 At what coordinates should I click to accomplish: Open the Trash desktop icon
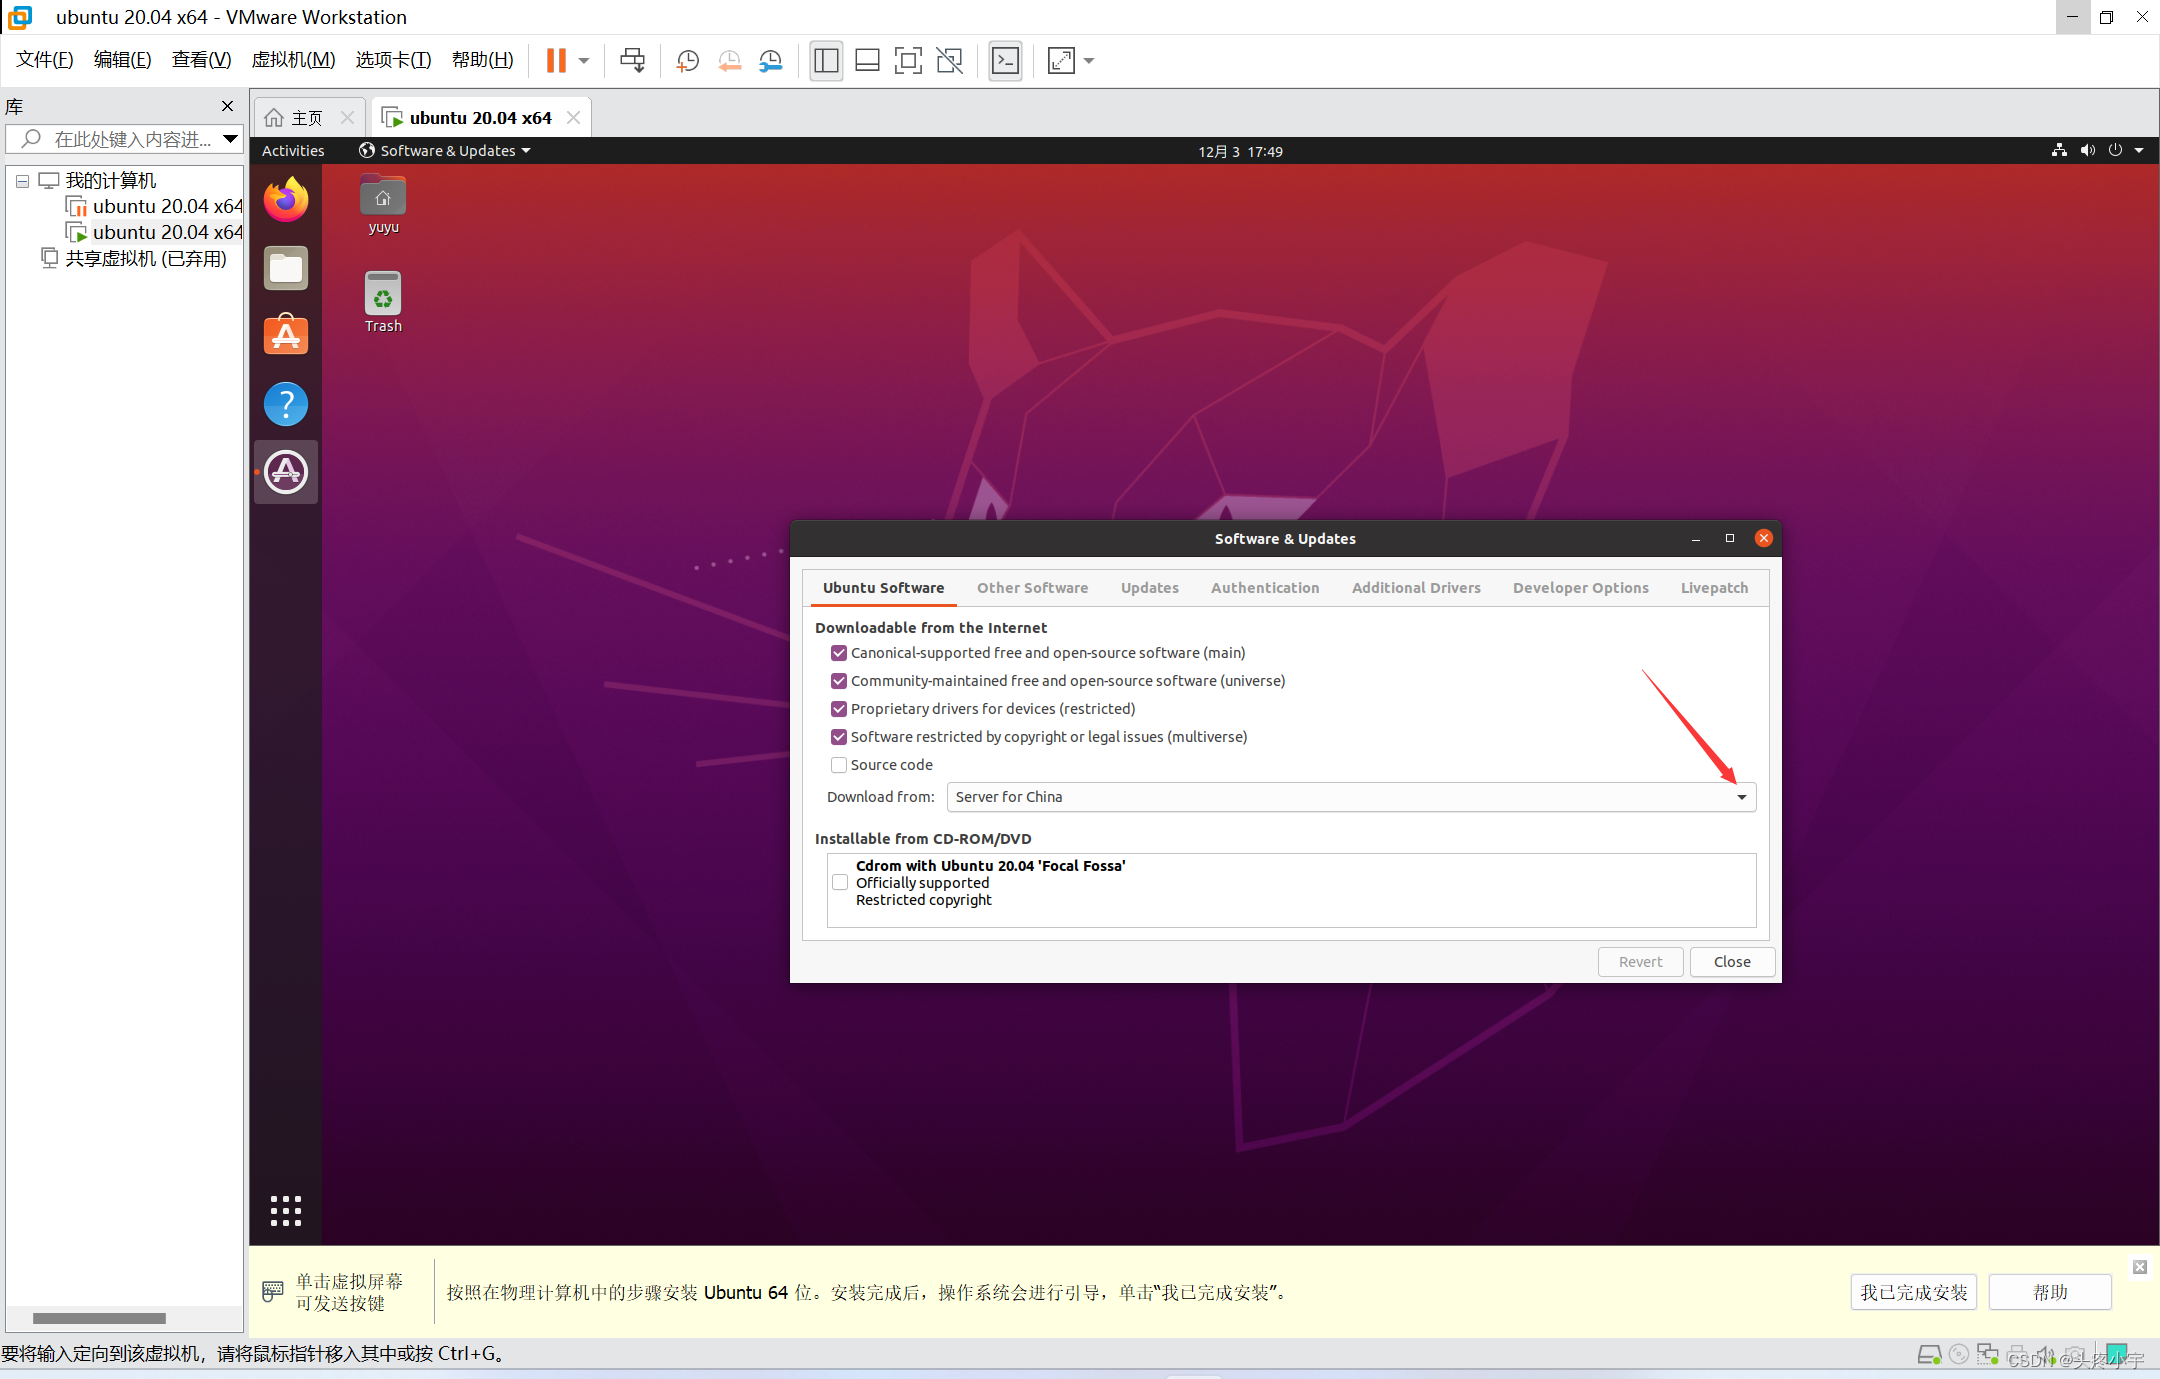point(383,302)
